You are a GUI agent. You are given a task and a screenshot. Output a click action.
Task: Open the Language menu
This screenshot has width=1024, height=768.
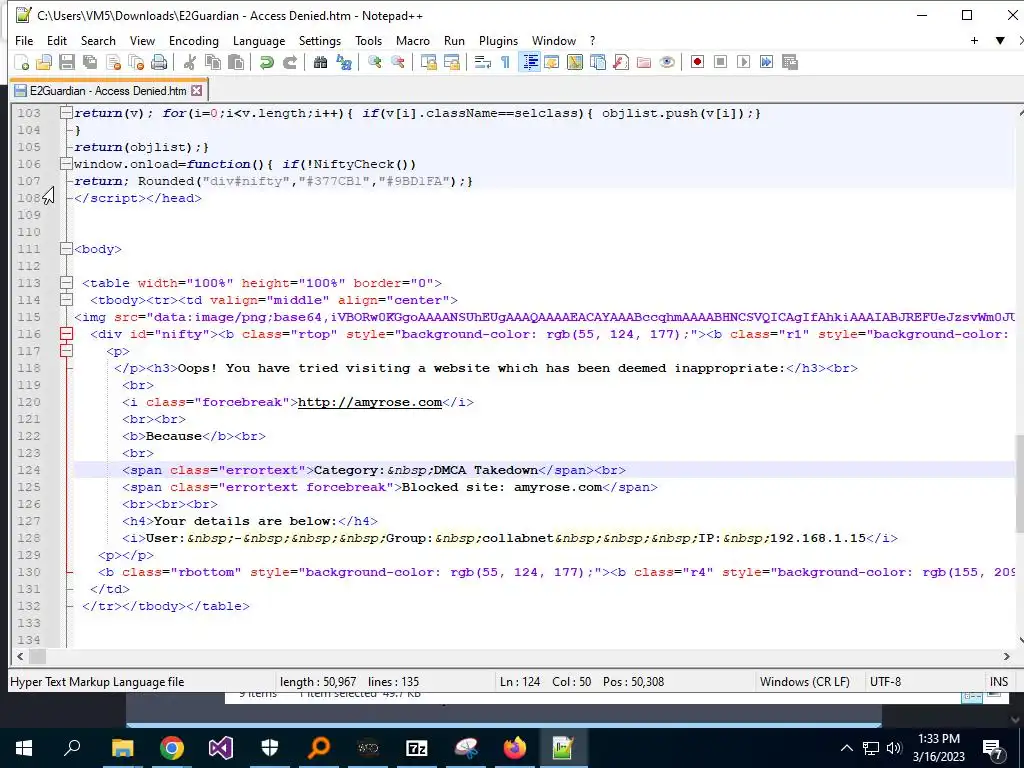point(259,40)
